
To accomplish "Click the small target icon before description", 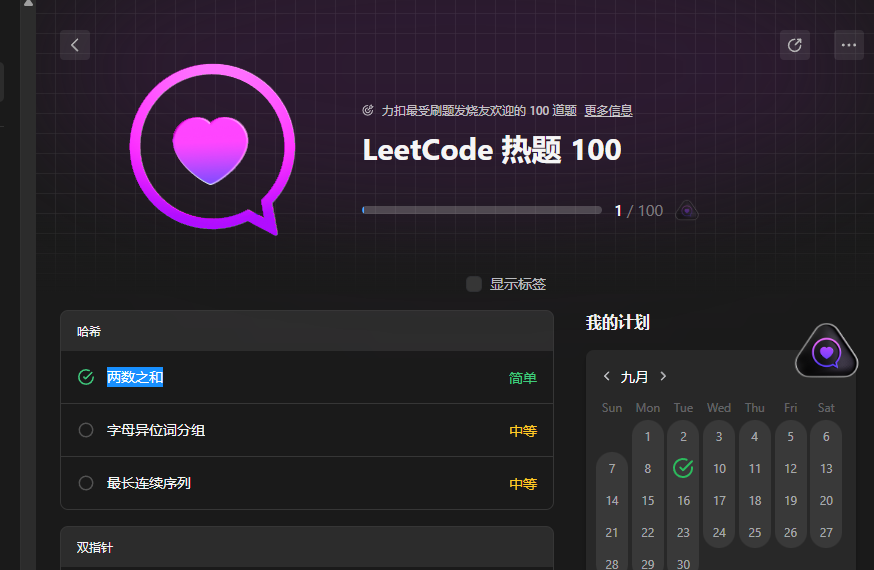I will coord(368,110).
